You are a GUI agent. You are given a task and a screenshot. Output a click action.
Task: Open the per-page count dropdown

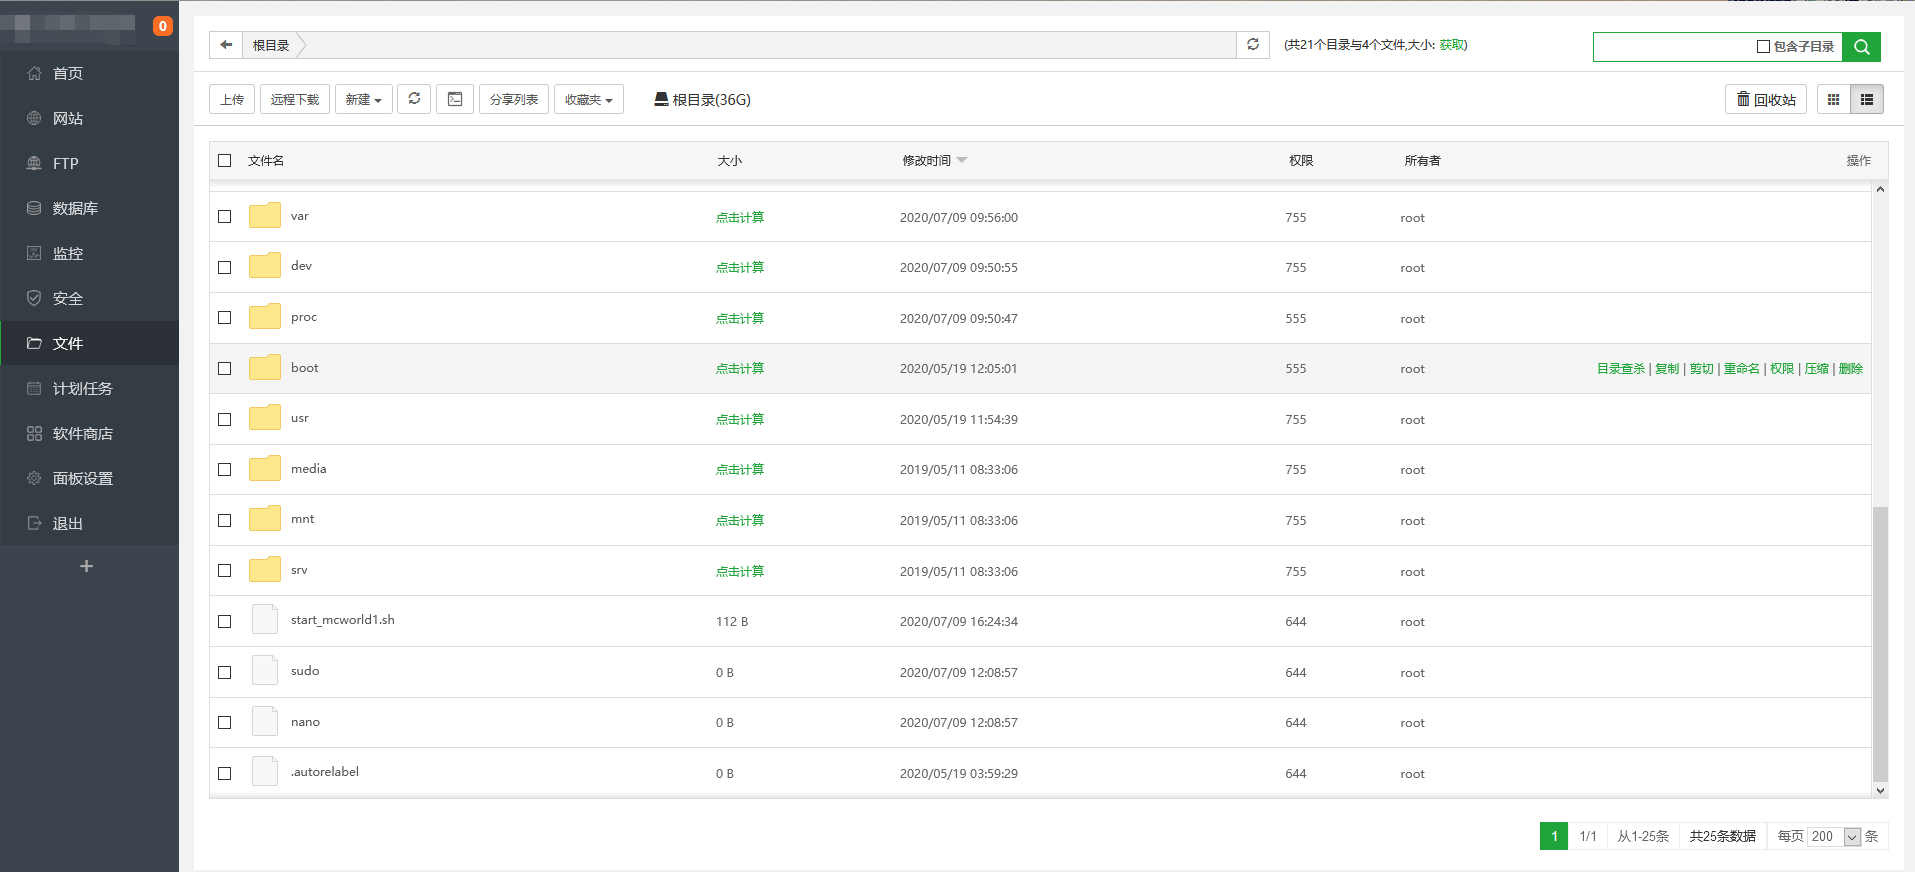[x=1834, y=836]
